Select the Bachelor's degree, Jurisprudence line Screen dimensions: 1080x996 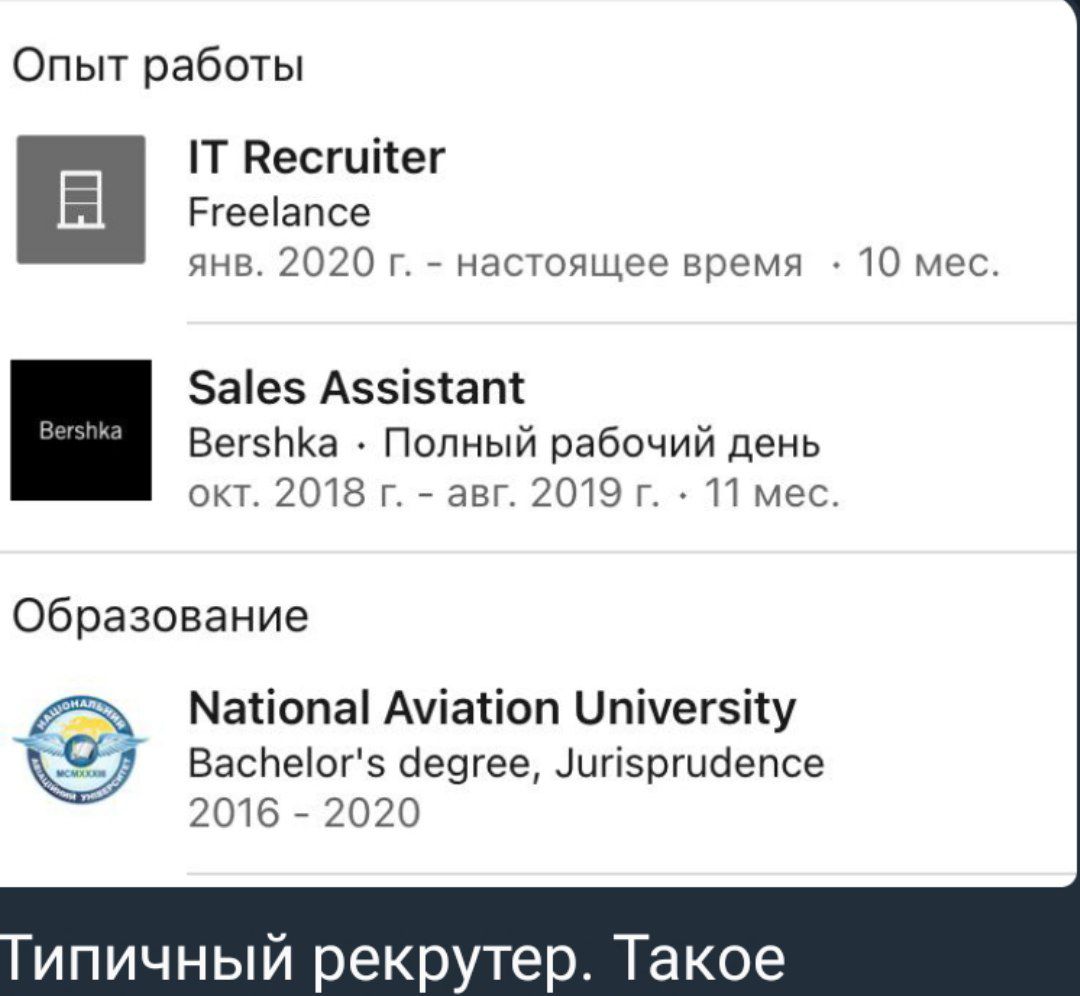[x=506, y=764]
